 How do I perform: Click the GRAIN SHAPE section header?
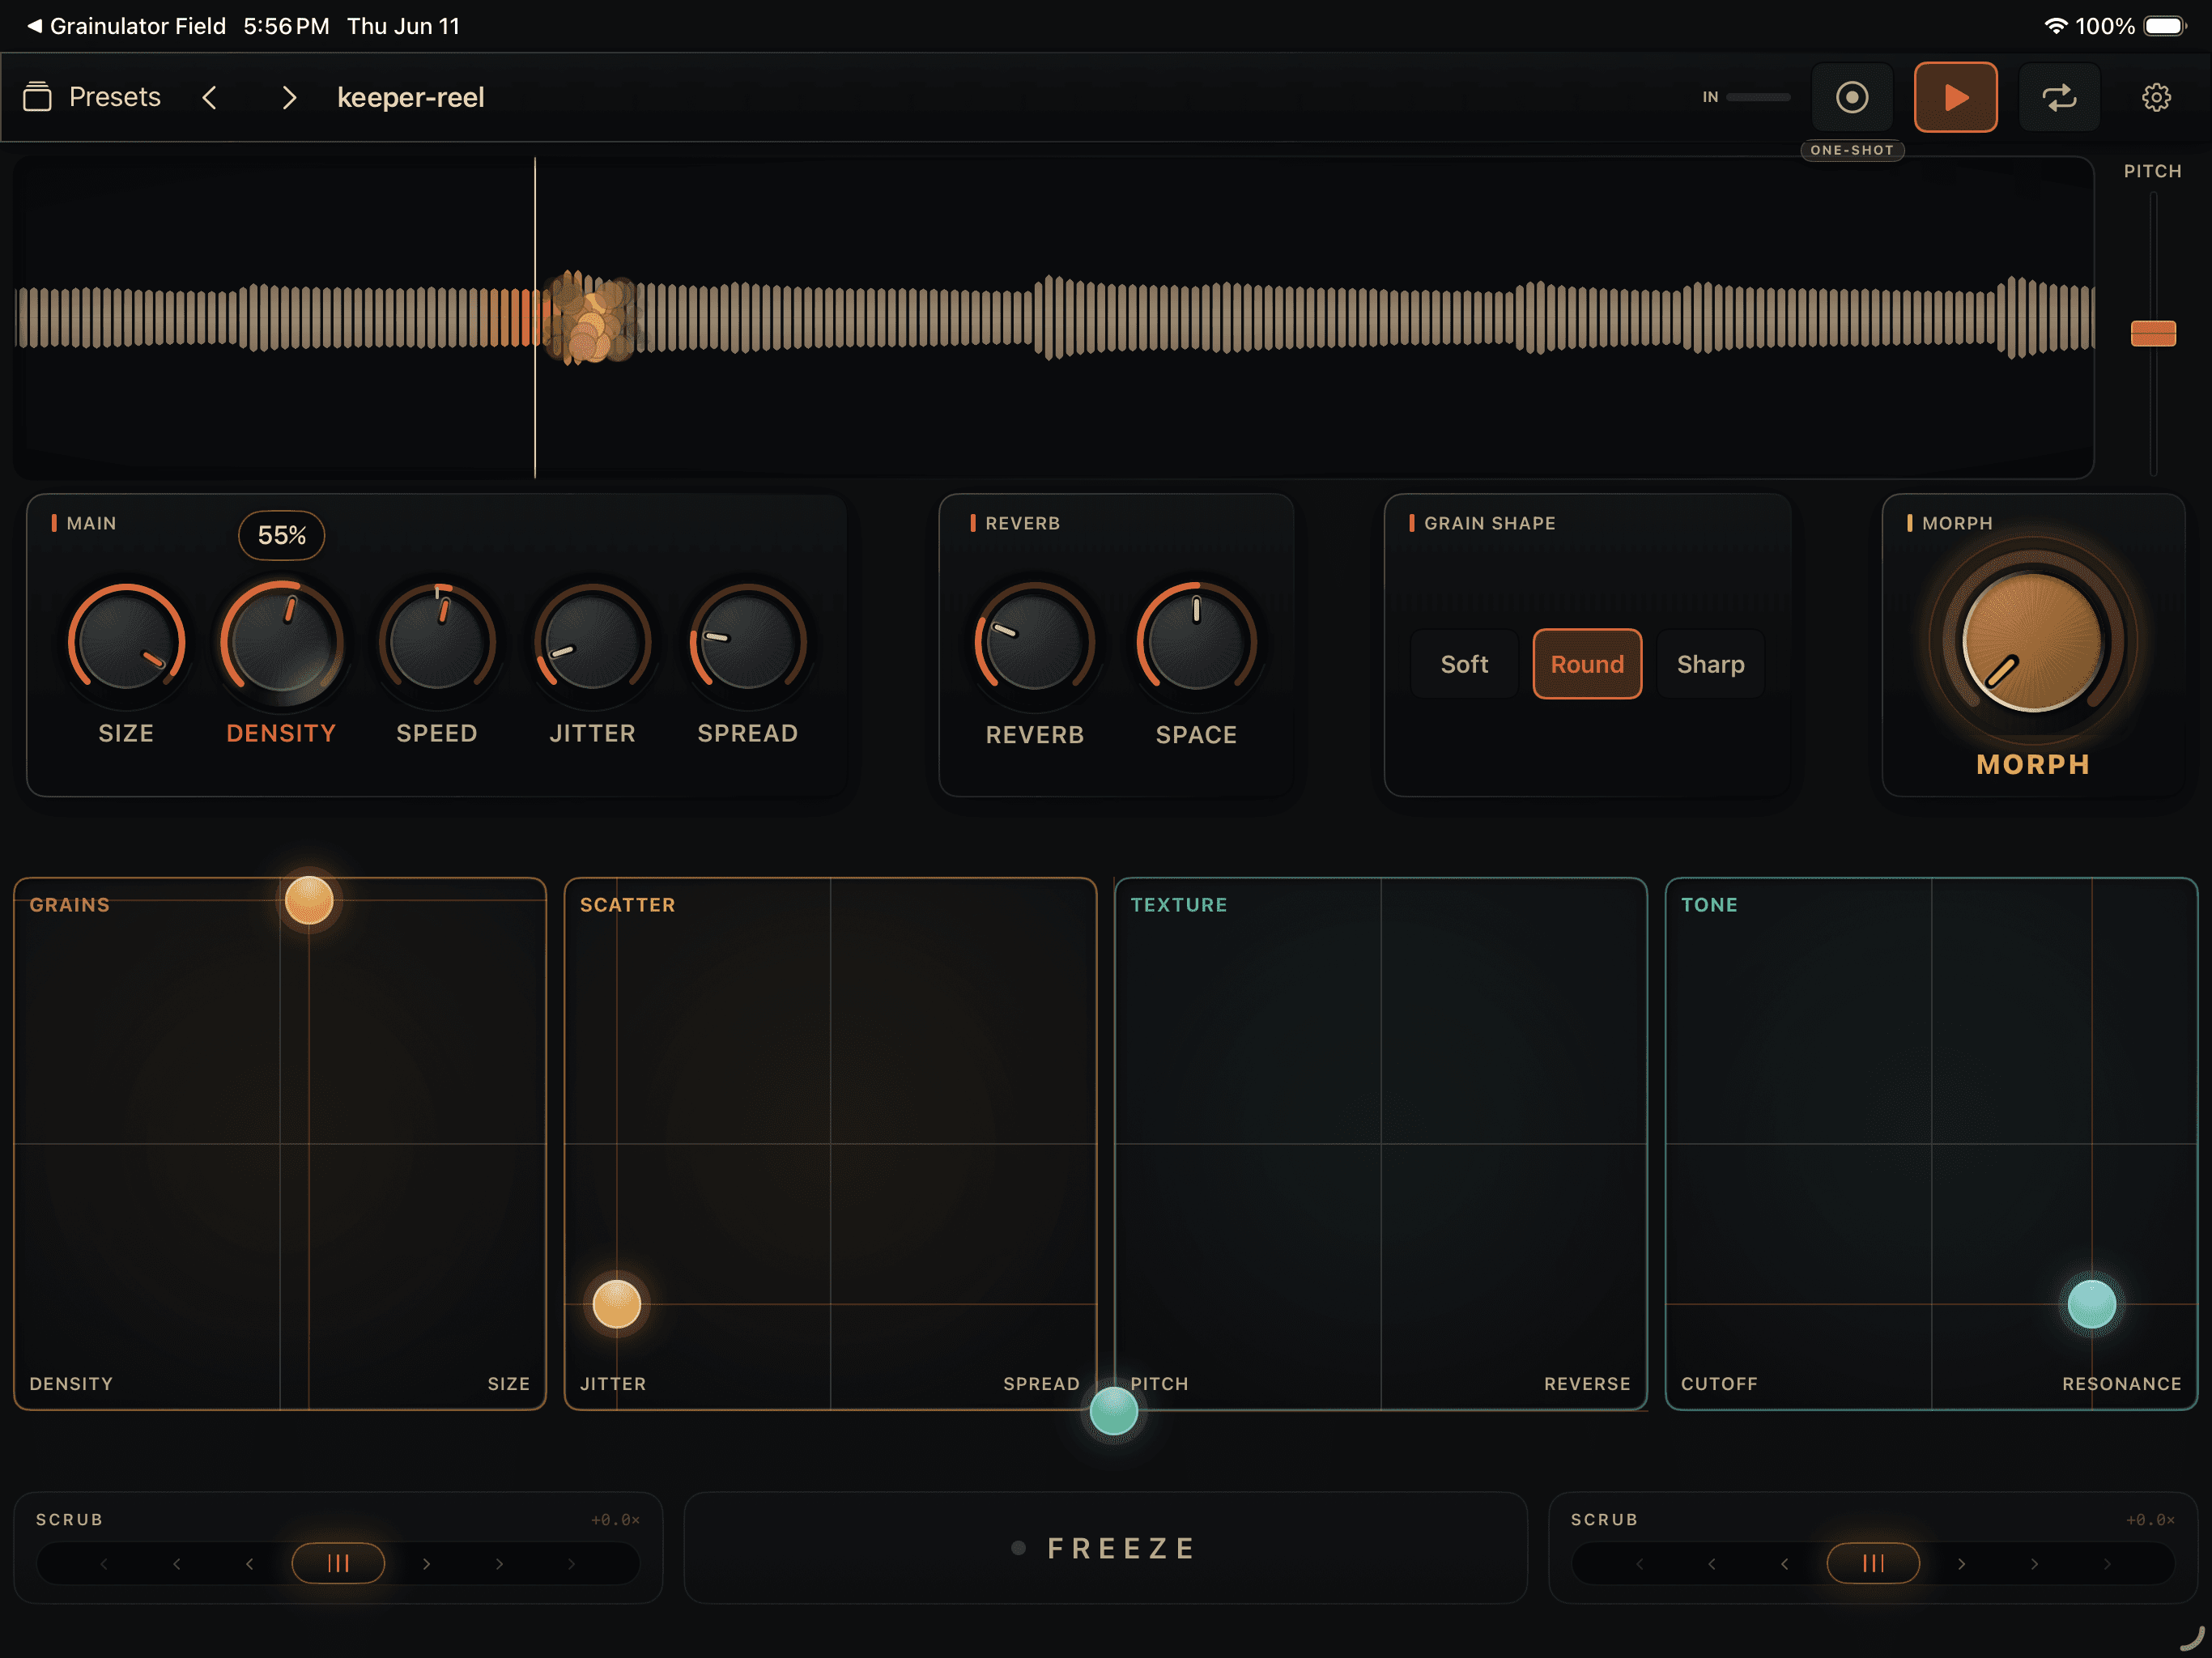click(1489, 523)
